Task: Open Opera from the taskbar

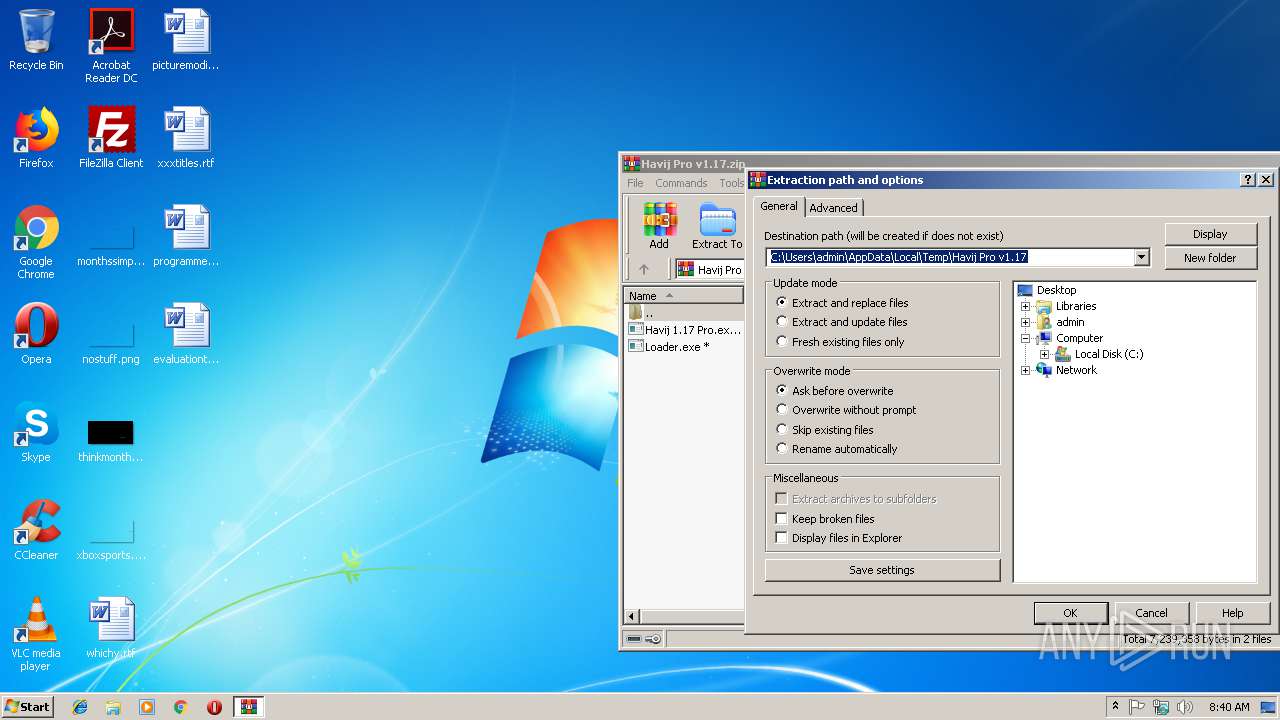Action: pyautogui.click(x=214, y=707)
